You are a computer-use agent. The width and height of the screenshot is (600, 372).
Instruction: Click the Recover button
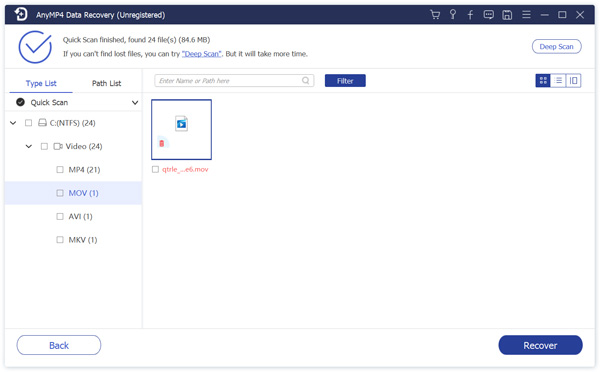coord(540,345)
